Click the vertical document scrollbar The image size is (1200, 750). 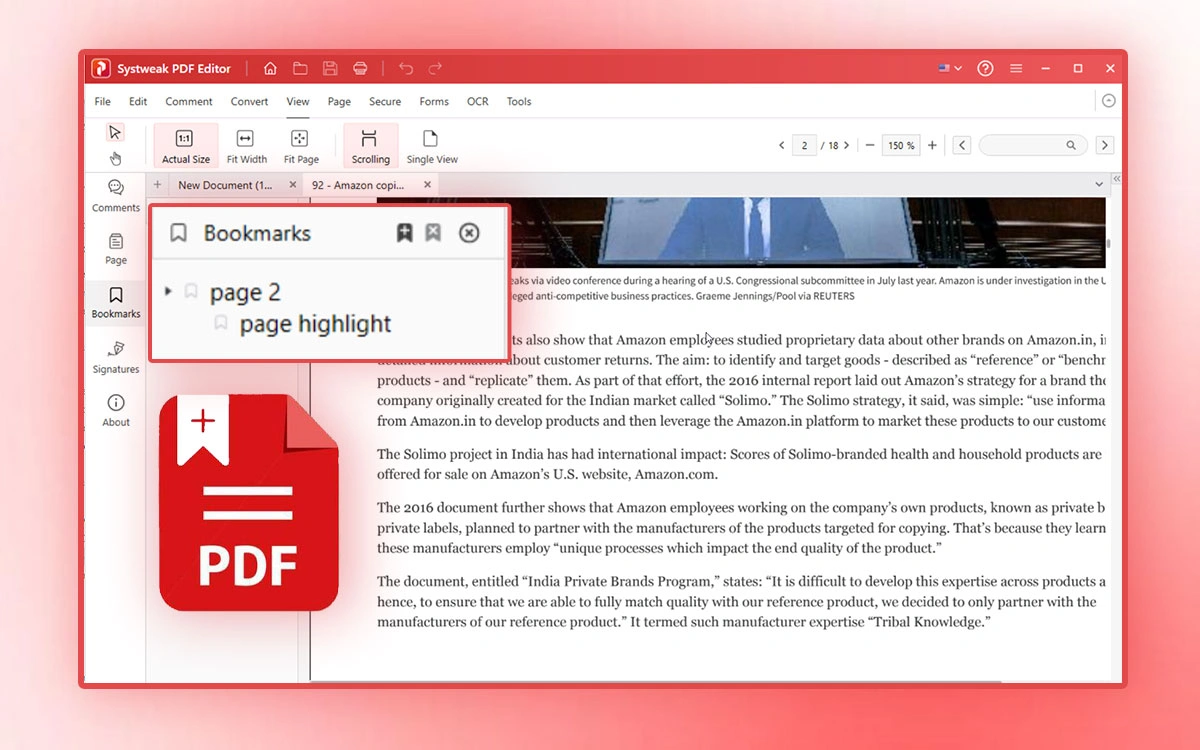coord(1108,242)
